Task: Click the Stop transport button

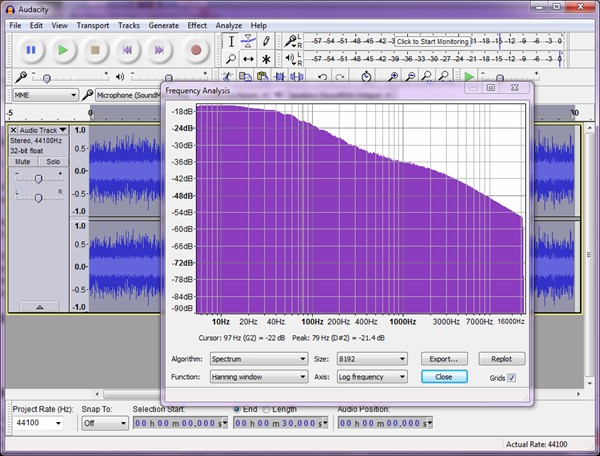Action: click(95, 50)
